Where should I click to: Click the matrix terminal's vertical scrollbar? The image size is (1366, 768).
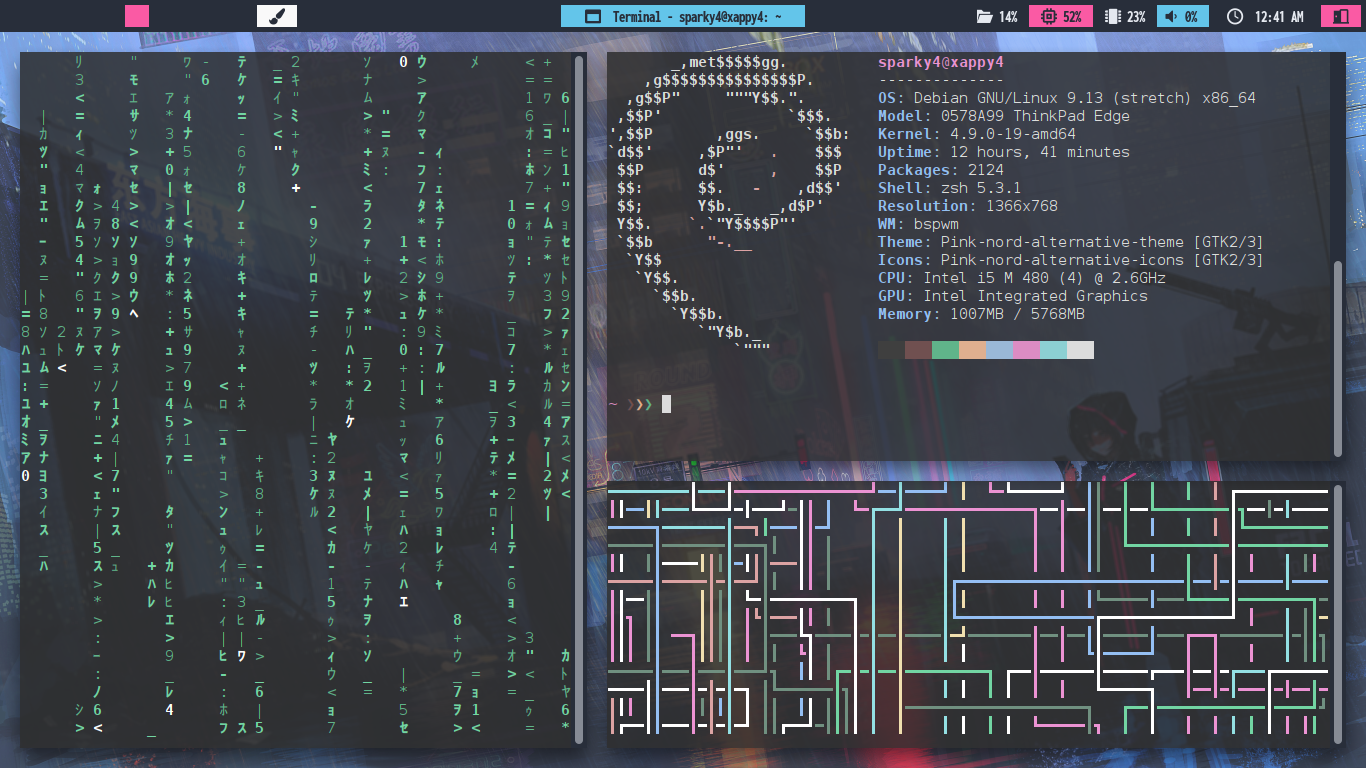(x=579, y=400)
